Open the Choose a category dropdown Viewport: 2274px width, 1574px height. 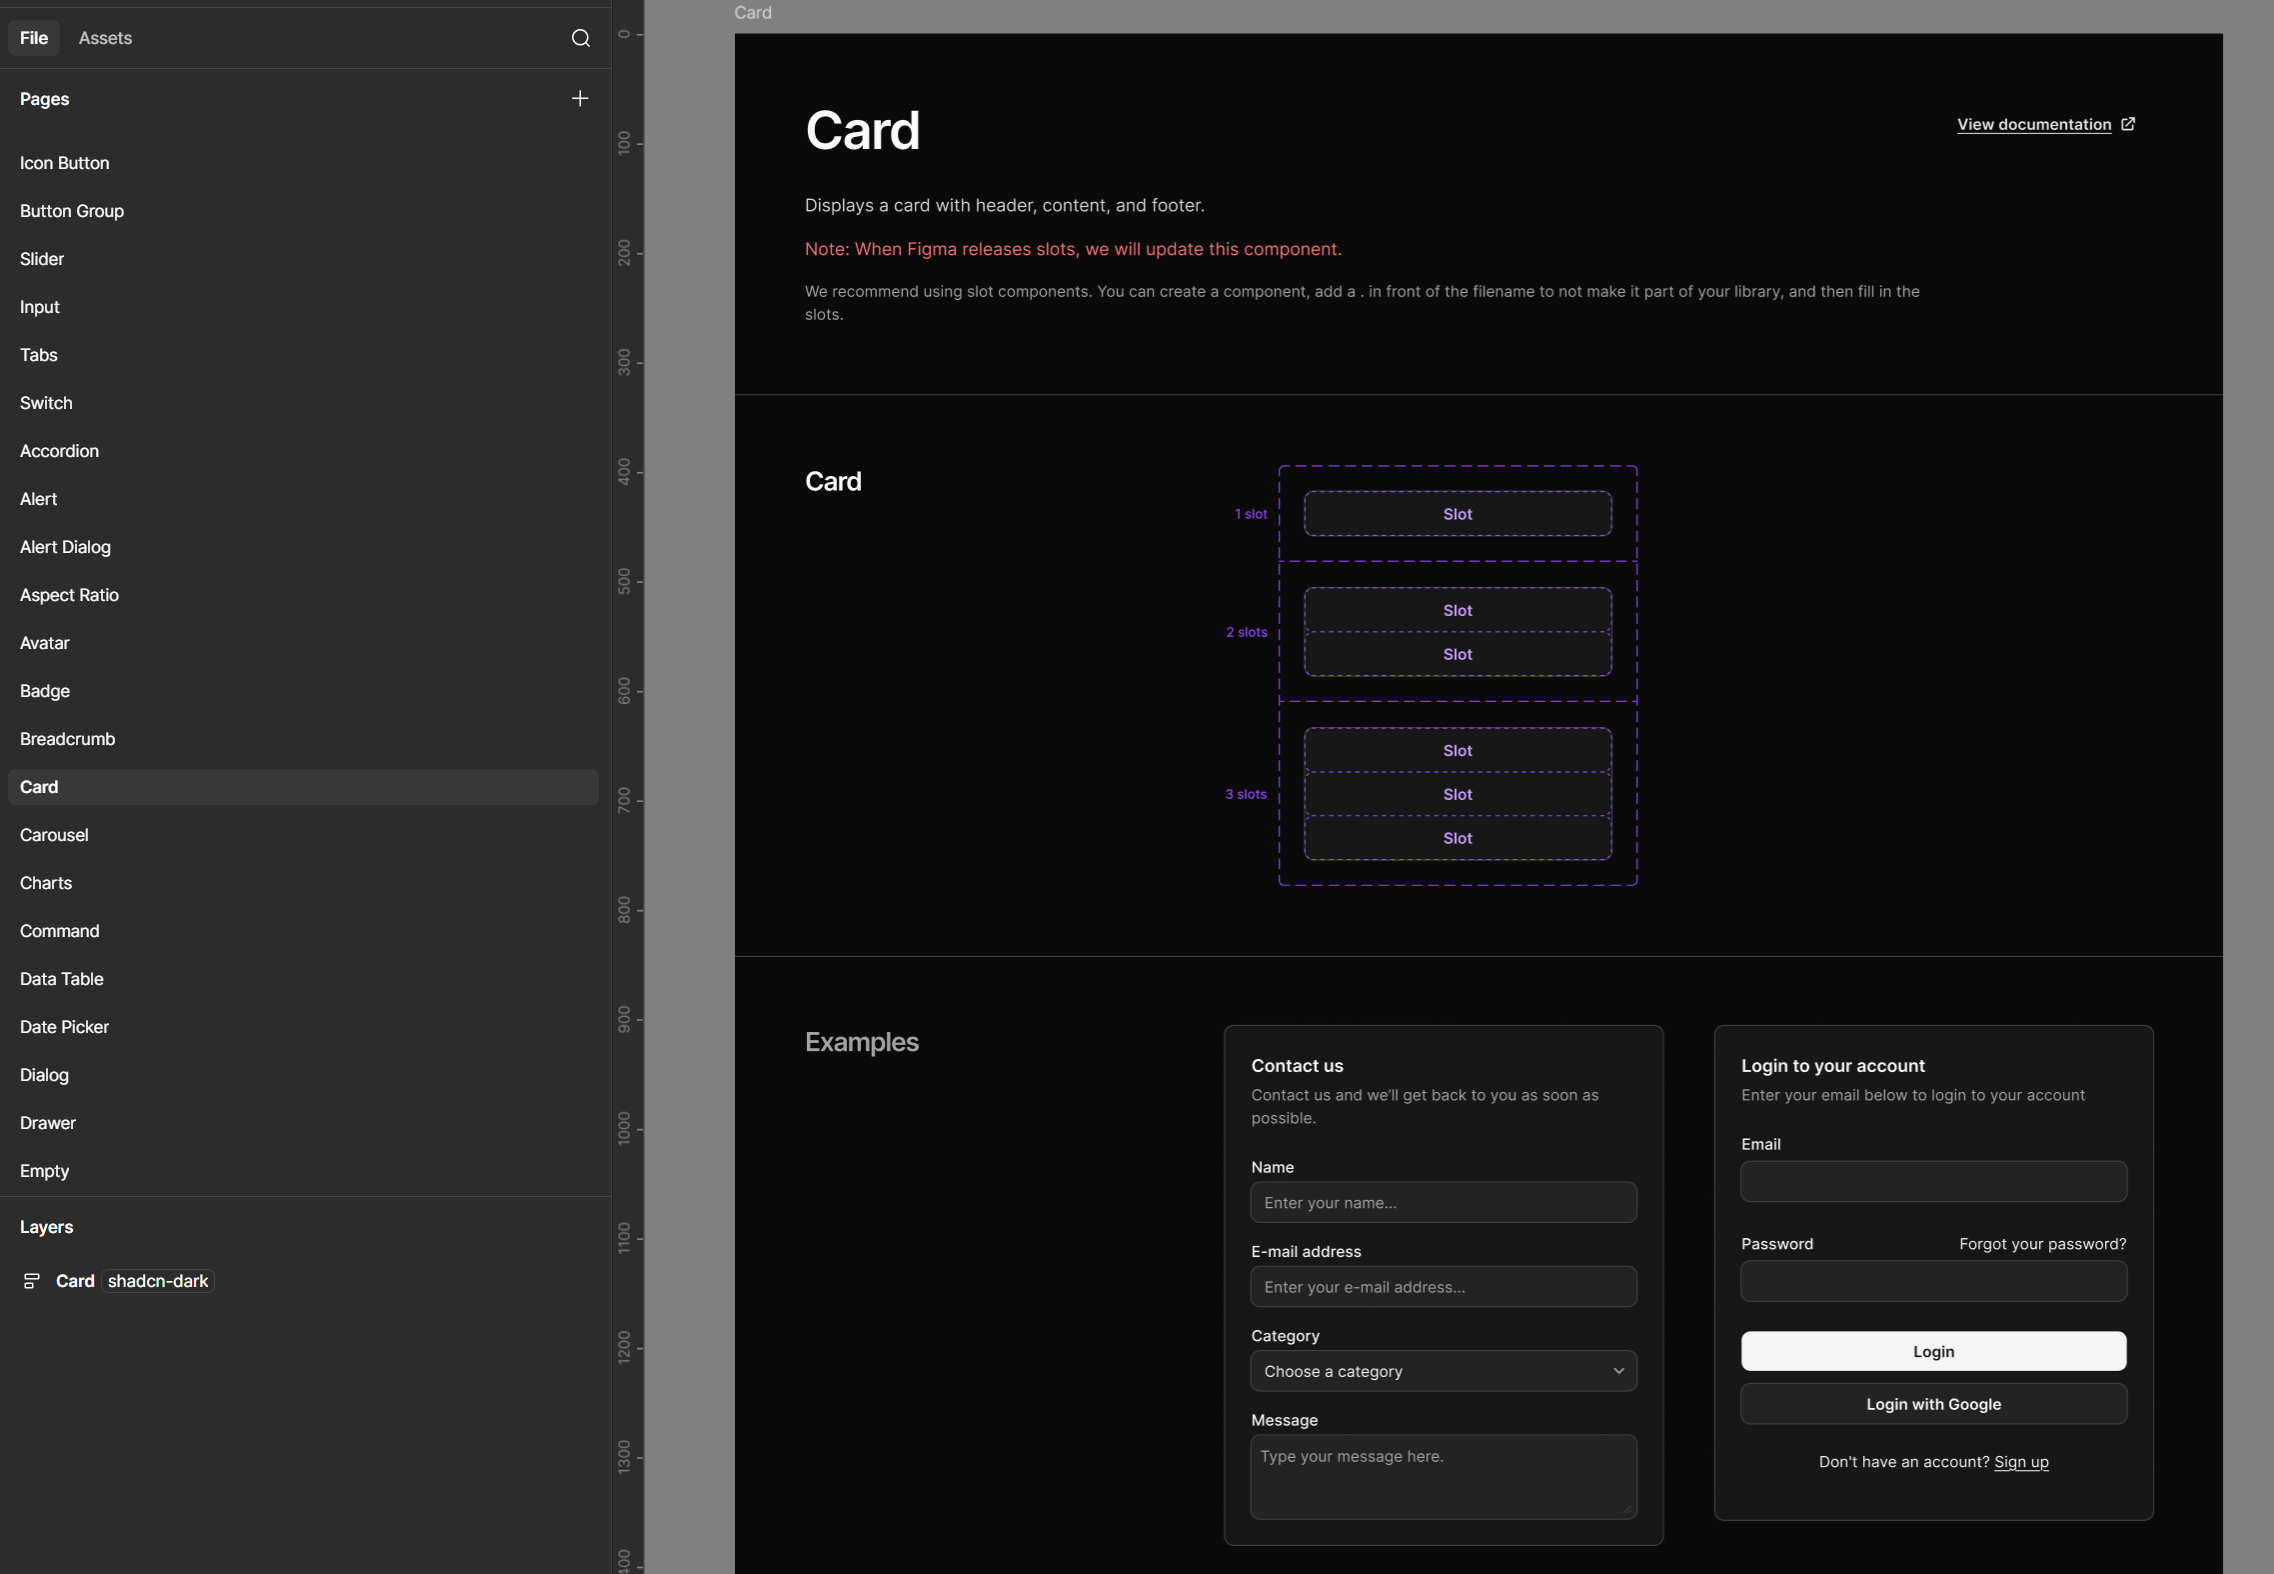1443,1371
